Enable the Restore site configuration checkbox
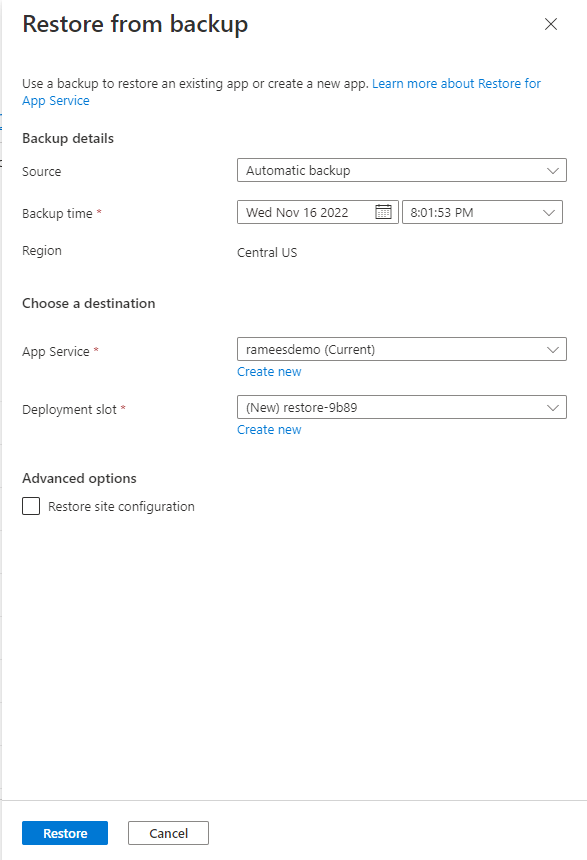587x860 pixels. pos(31,506)
